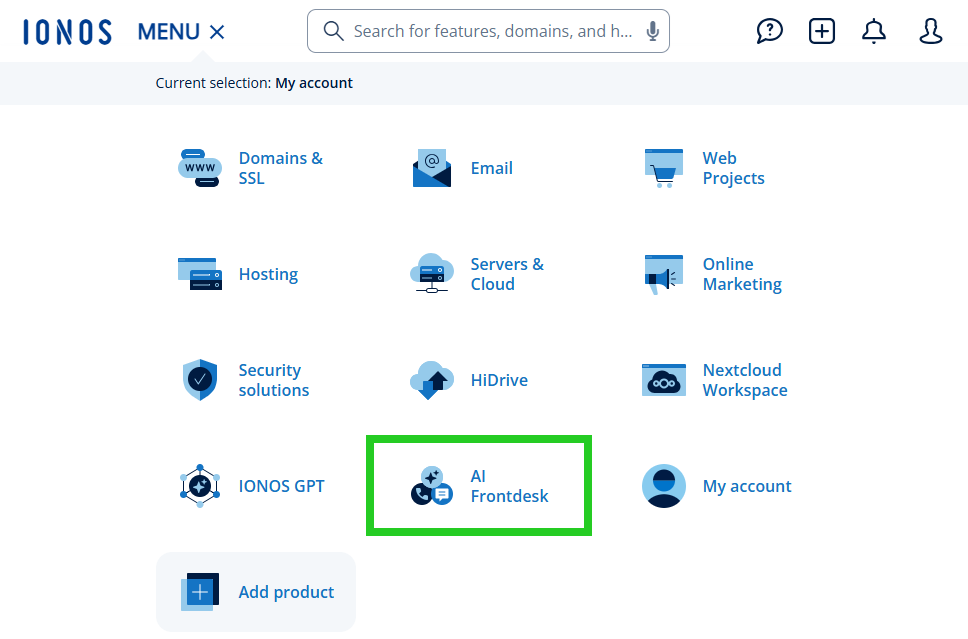Click the Nextcloud Workspace icon
Viewport: 968px width, 639px height.
pos(664,380)
